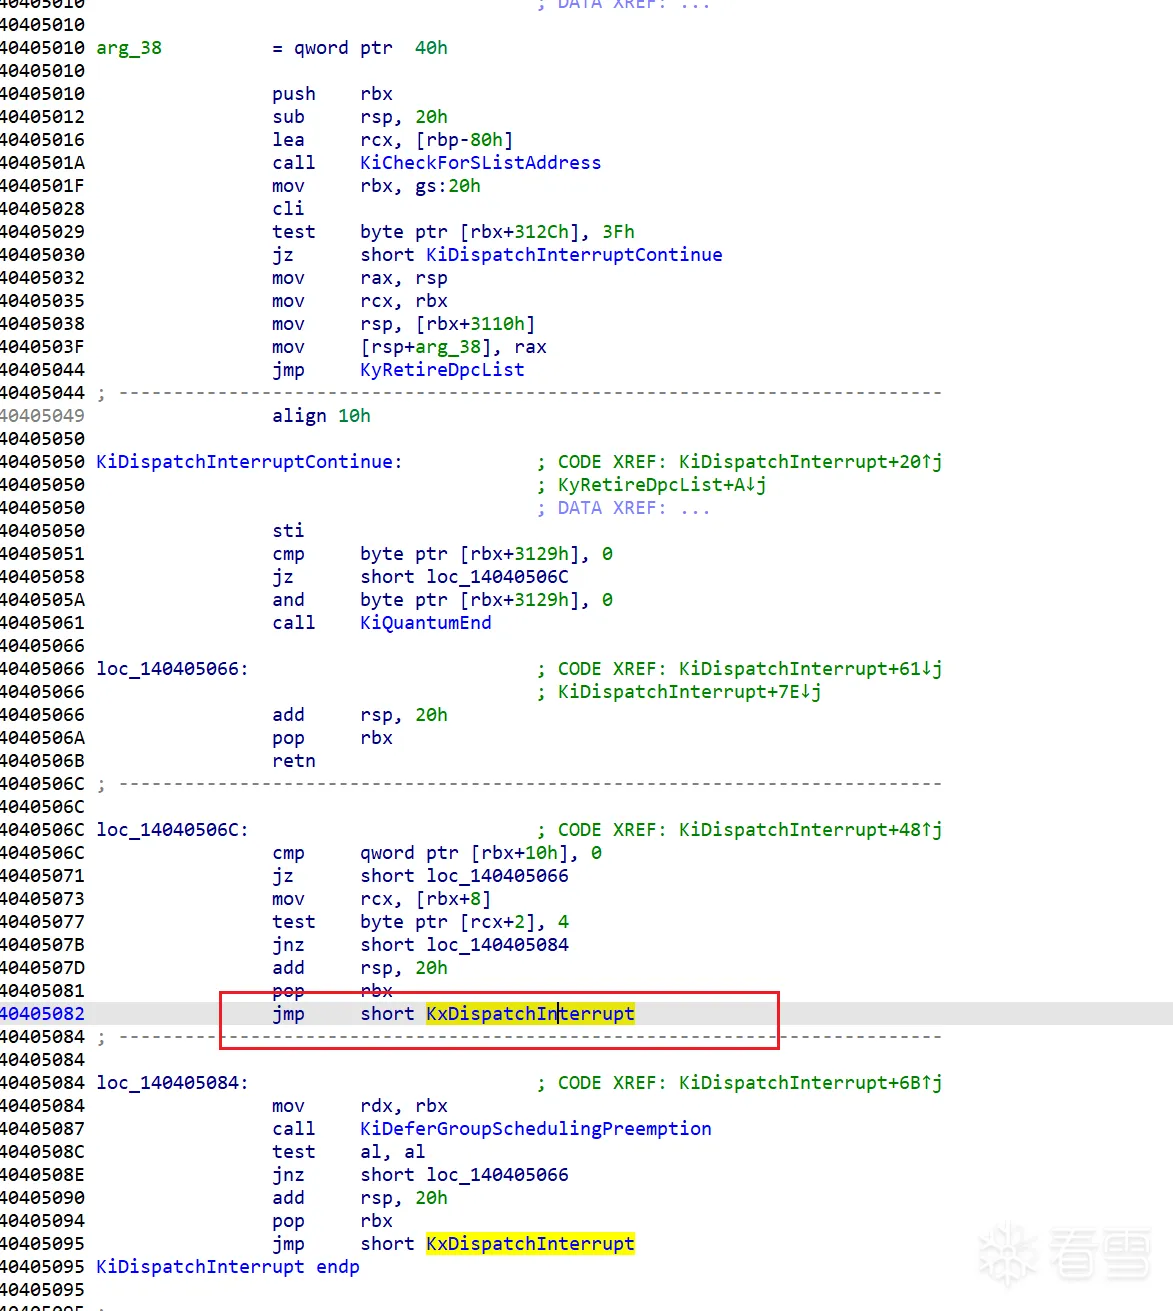
Task: Follow the jmp KyRetireDpcList target
Action: (442, 370)
